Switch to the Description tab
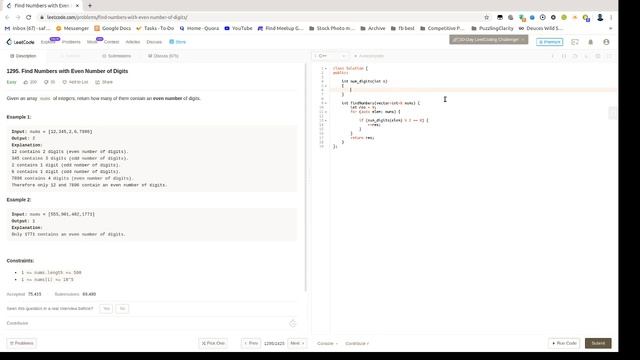The width and height of the screenshot is (640, 360). pyautogui.click(x=23, y=56)
